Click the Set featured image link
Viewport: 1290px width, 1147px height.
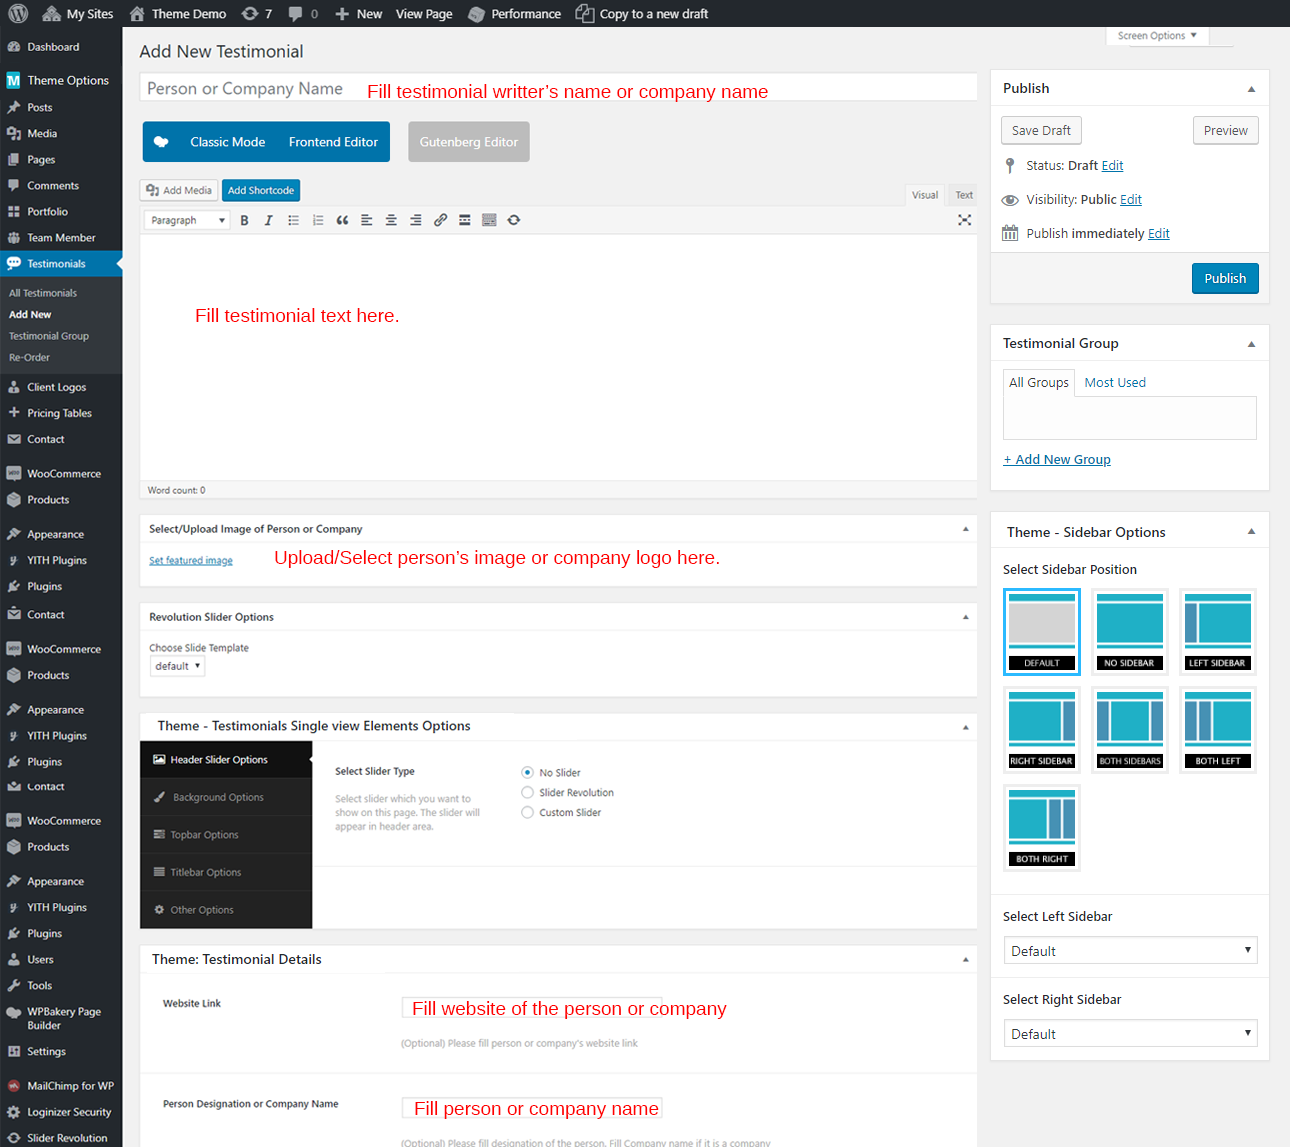pos(191,561)
